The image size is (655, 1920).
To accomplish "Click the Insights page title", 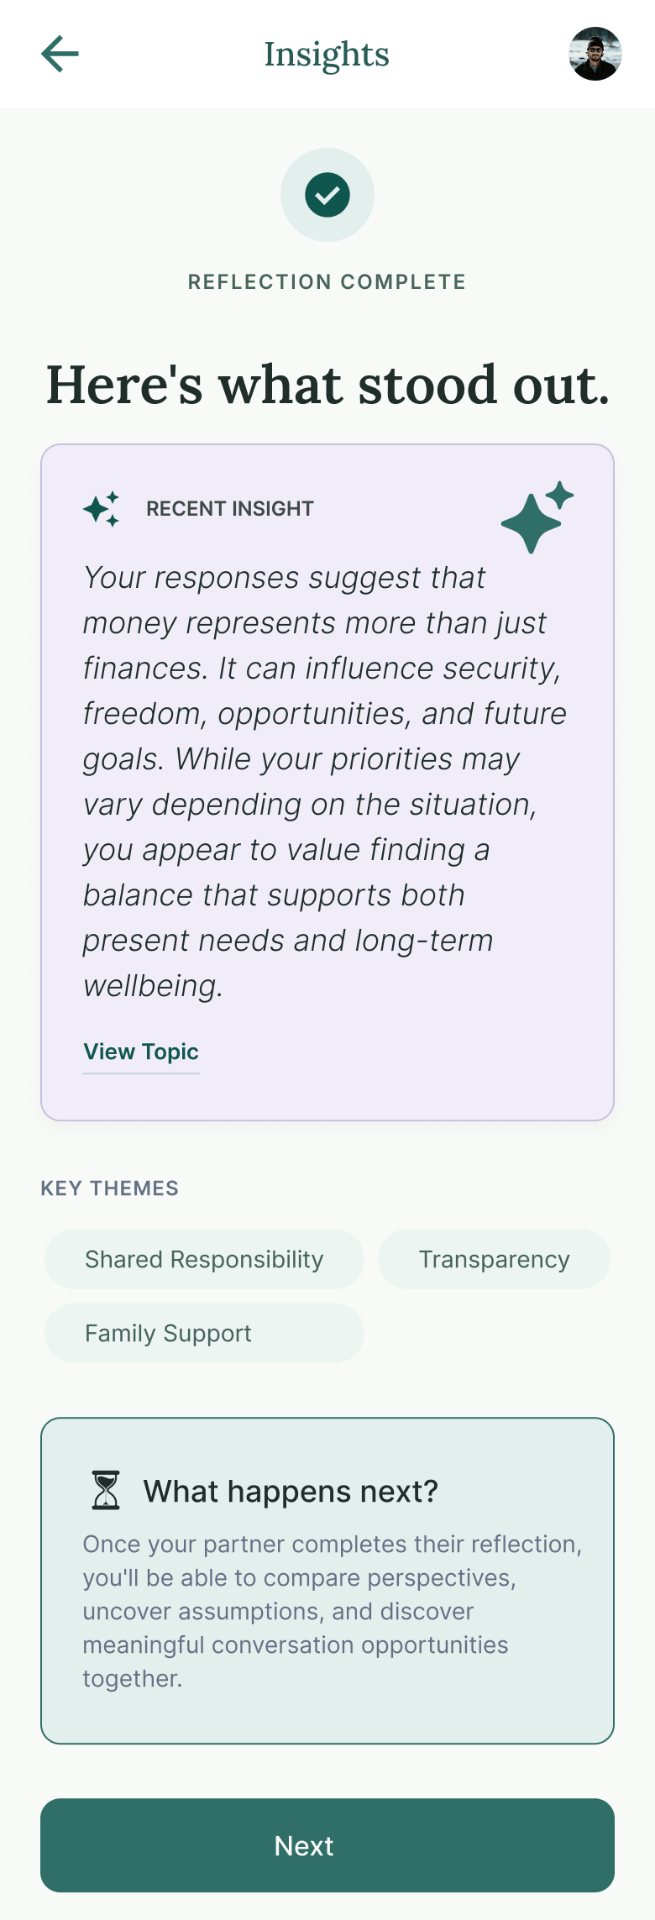I will coord(327,54).
